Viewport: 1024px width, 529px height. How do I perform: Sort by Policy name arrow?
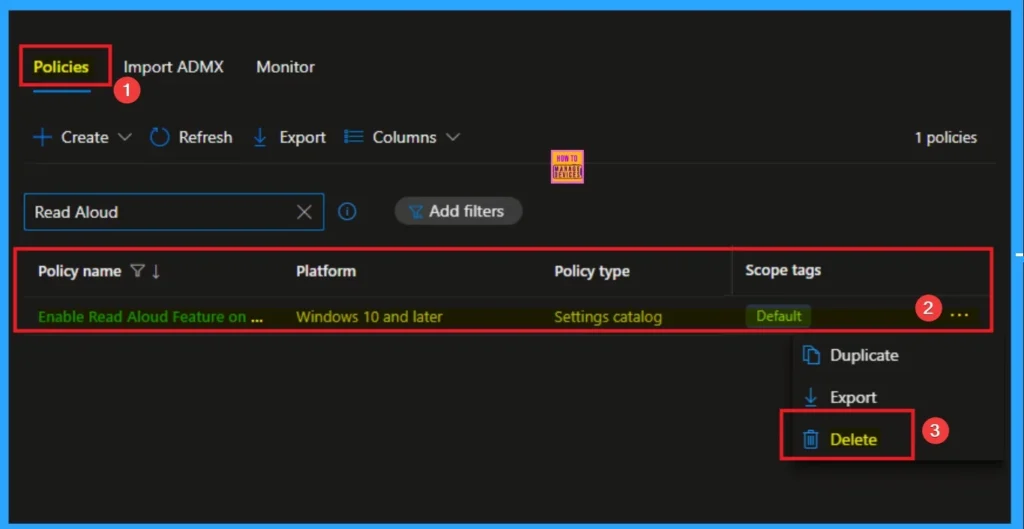click(x=155, y=271)
